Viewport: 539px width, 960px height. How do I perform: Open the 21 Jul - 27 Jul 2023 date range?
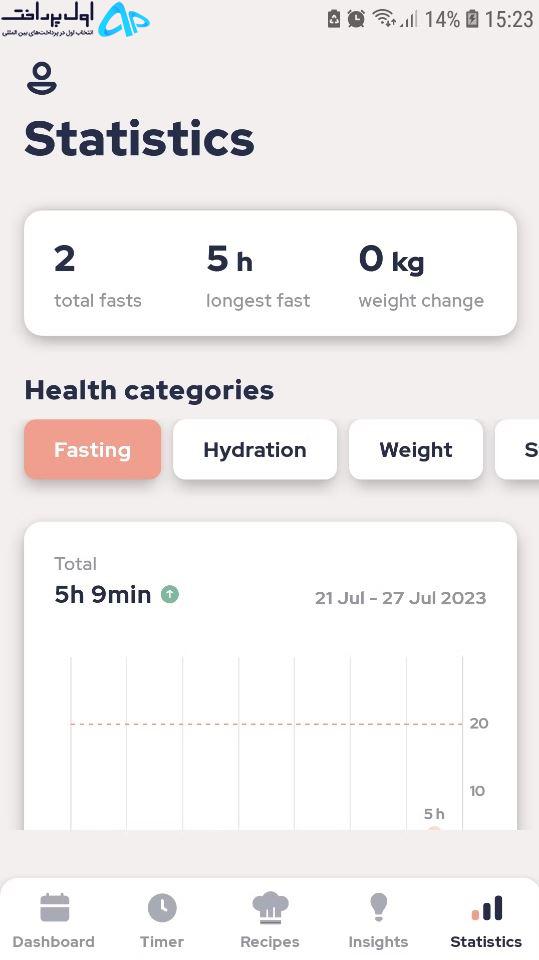click(401, 598)
